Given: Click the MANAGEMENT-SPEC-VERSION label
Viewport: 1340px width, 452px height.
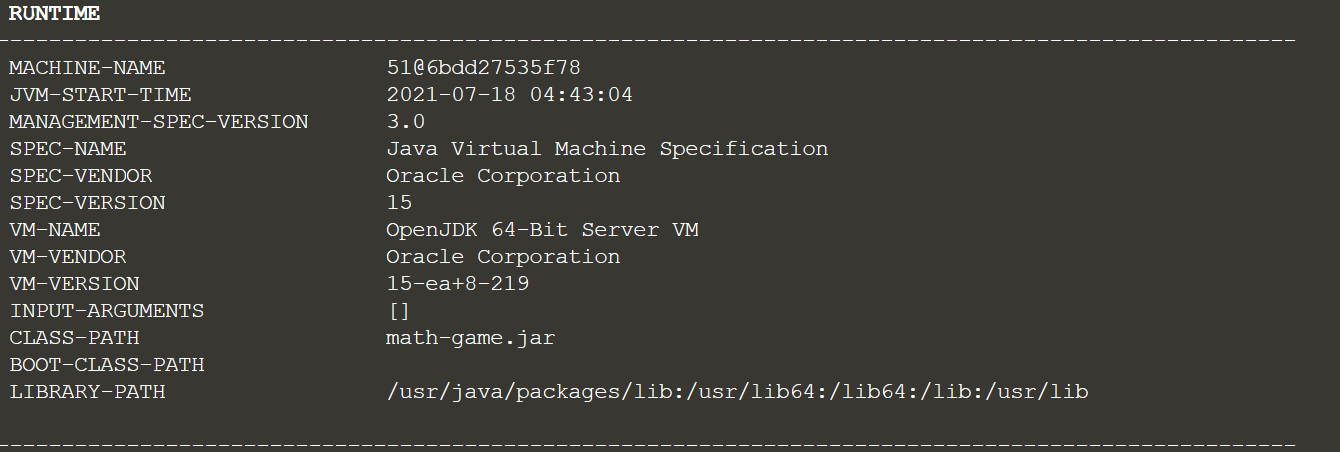Looking at the screenshot, I should coord(159,122).
